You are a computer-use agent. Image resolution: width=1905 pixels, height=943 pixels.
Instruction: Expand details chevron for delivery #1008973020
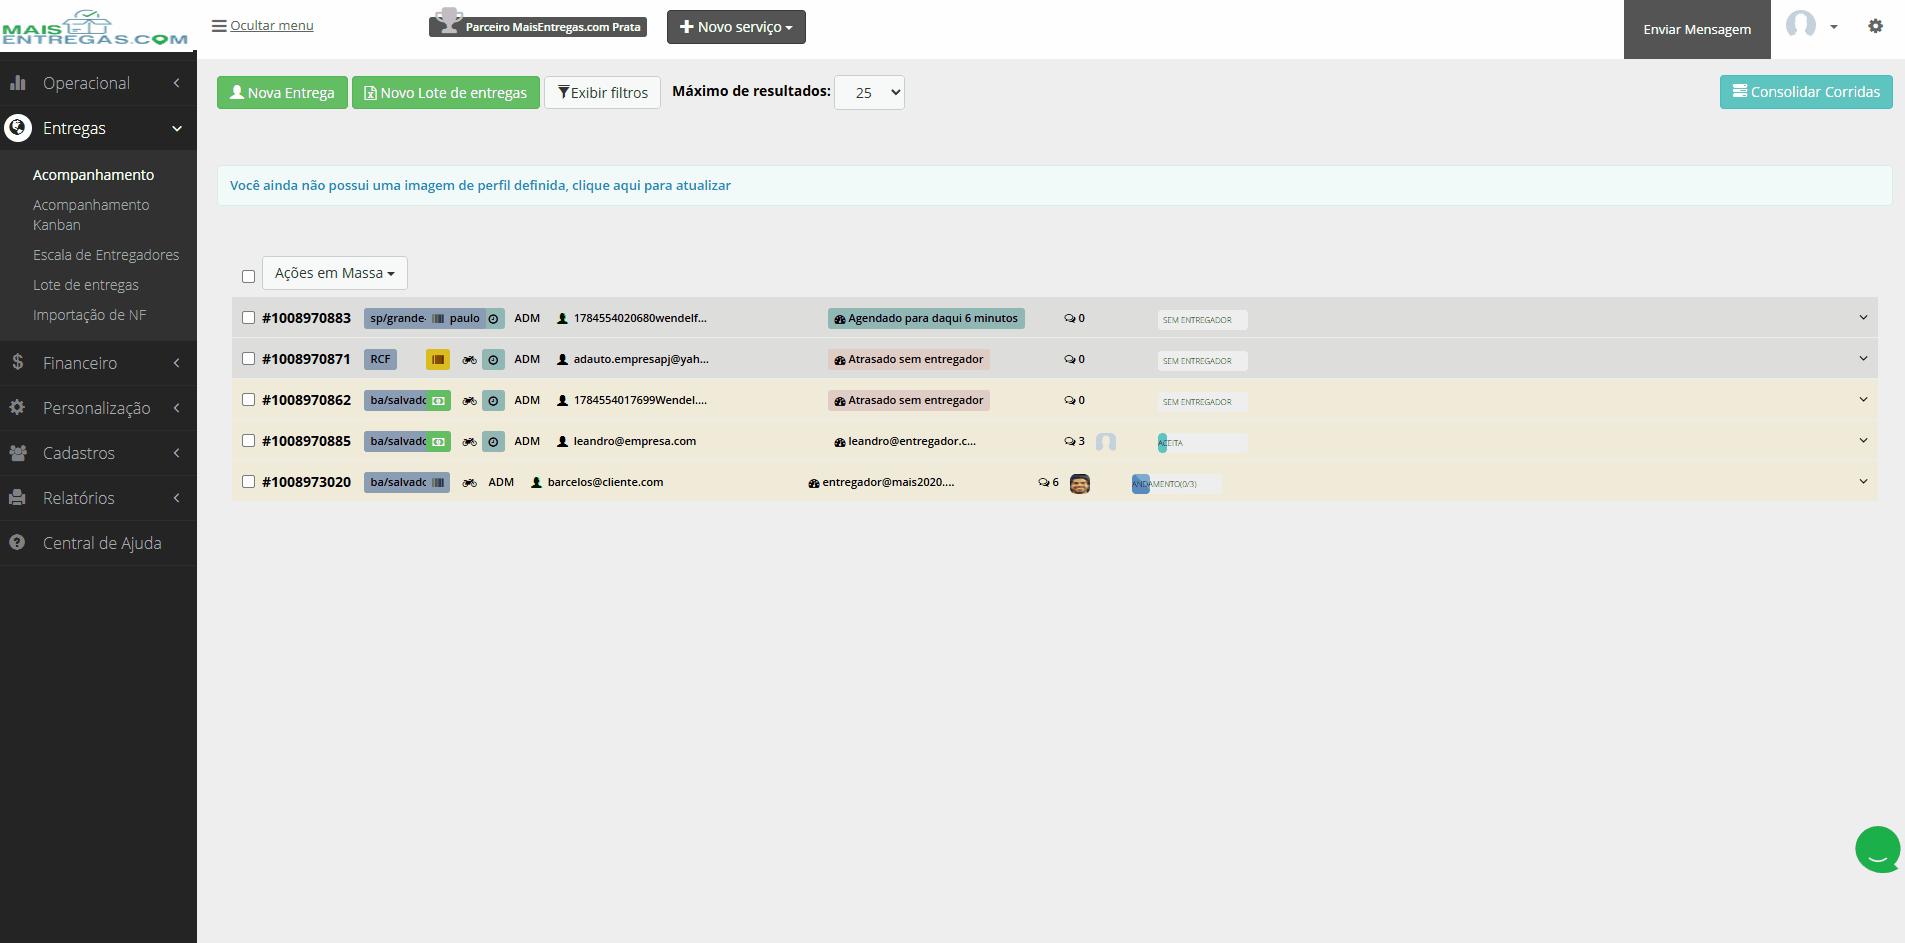pos(1863,482)
